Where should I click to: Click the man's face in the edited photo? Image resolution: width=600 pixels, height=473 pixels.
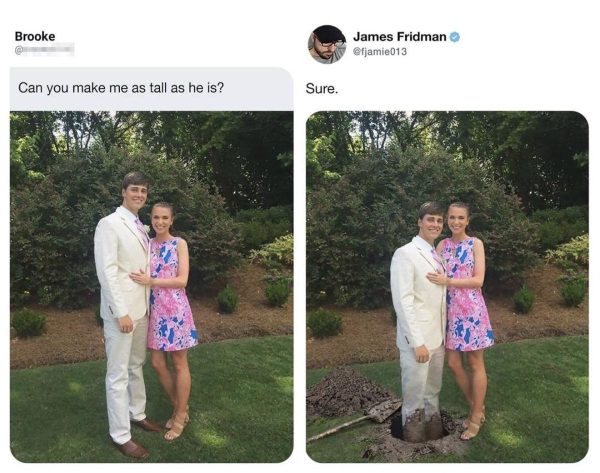[x=431, y=223]
